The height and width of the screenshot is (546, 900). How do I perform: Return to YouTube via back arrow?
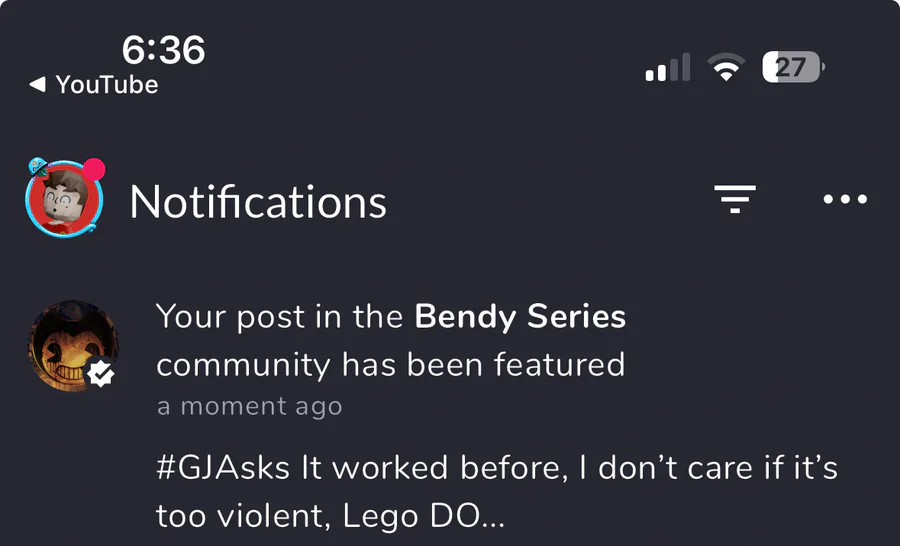(37, 85)
